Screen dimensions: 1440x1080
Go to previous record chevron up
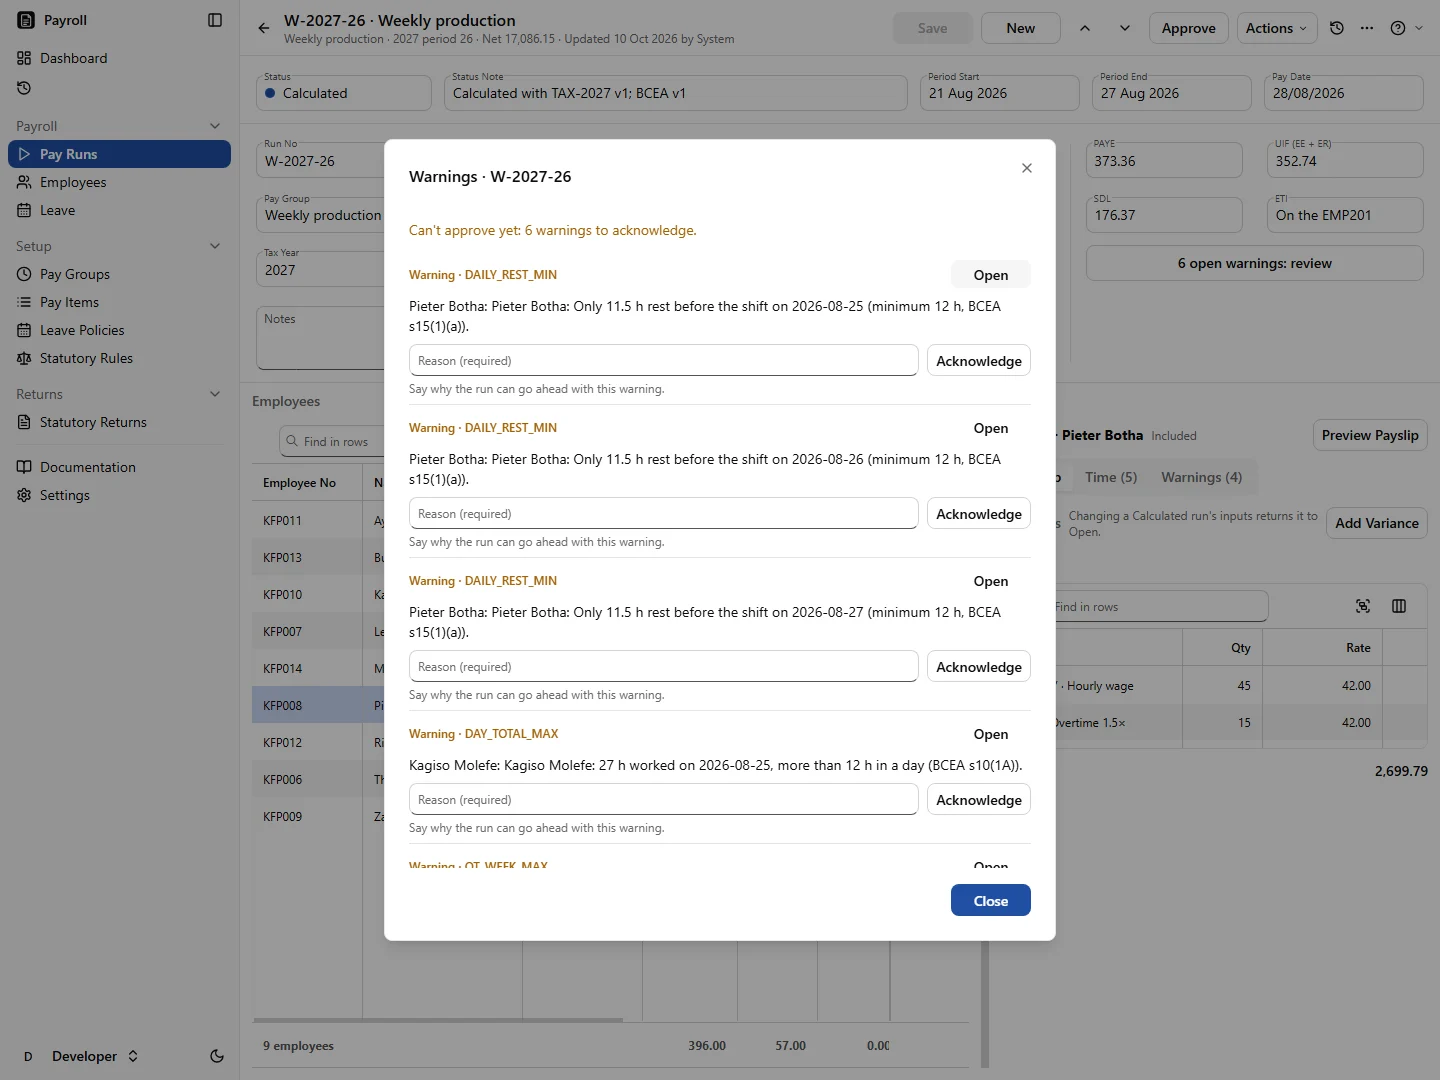1085,28
